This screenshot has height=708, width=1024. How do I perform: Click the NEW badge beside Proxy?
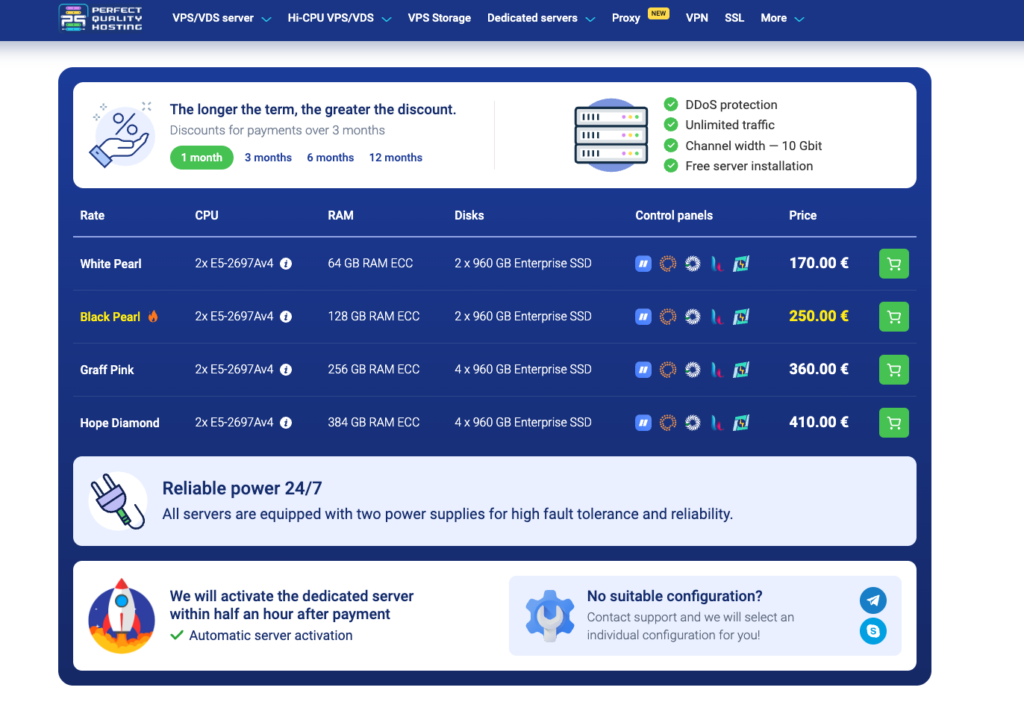pos(658,13)
